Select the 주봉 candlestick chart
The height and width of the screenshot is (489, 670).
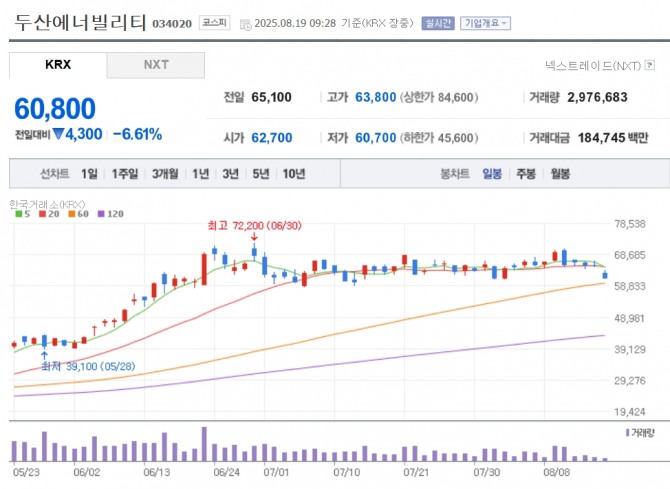(x=526, y=174)
